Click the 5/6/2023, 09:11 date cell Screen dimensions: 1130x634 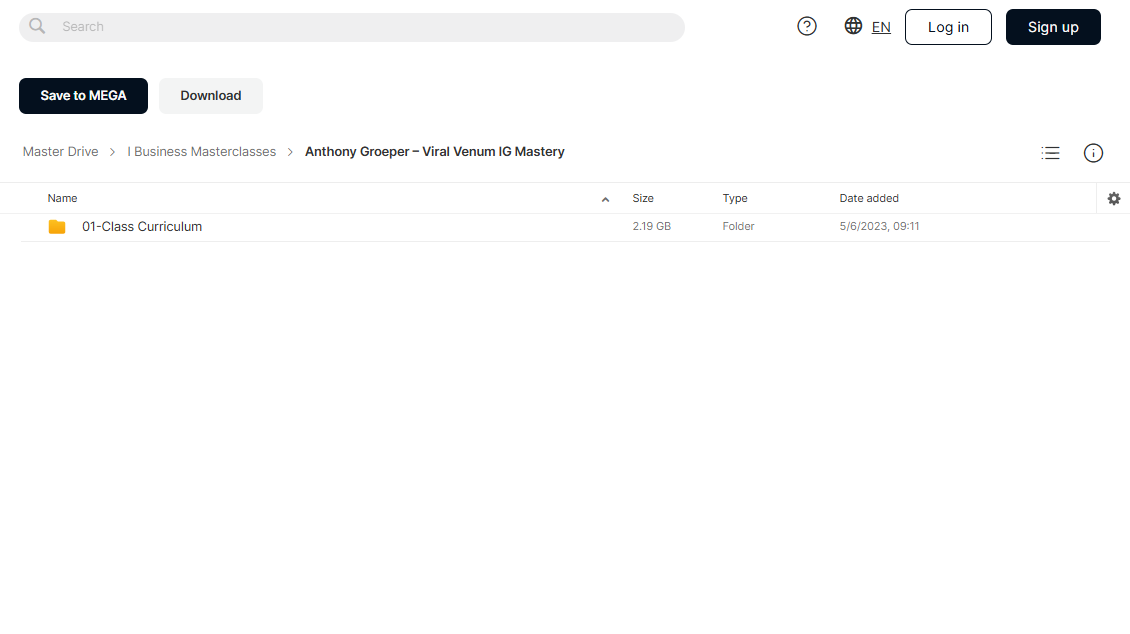879,226
